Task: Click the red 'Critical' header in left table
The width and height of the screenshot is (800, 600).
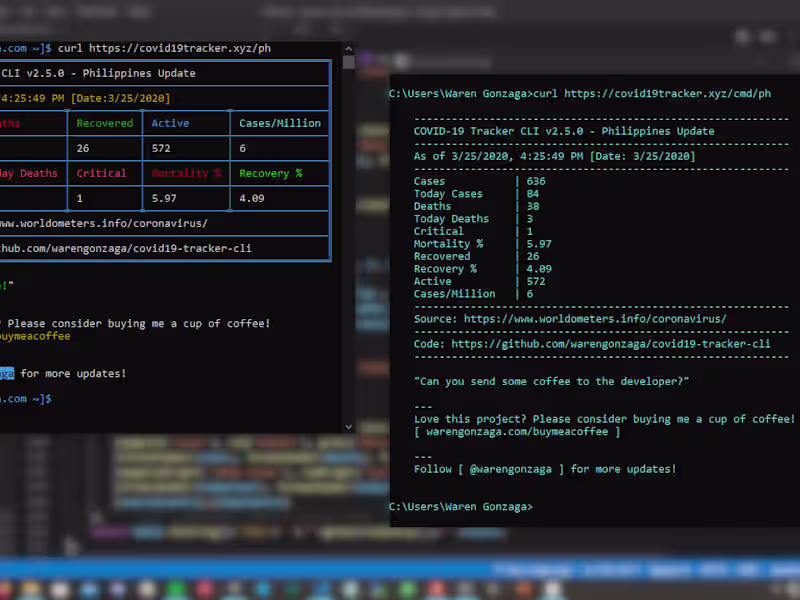Action: pos(101,173)
